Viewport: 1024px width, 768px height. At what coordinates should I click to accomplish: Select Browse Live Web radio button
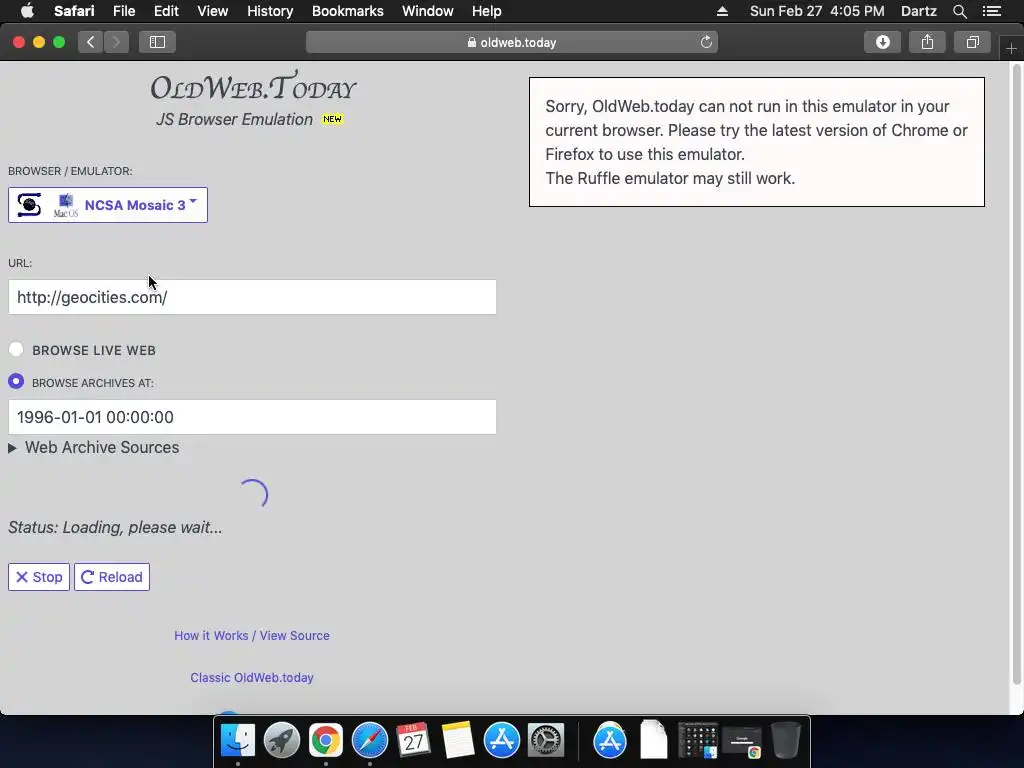(x=16, y=349)
